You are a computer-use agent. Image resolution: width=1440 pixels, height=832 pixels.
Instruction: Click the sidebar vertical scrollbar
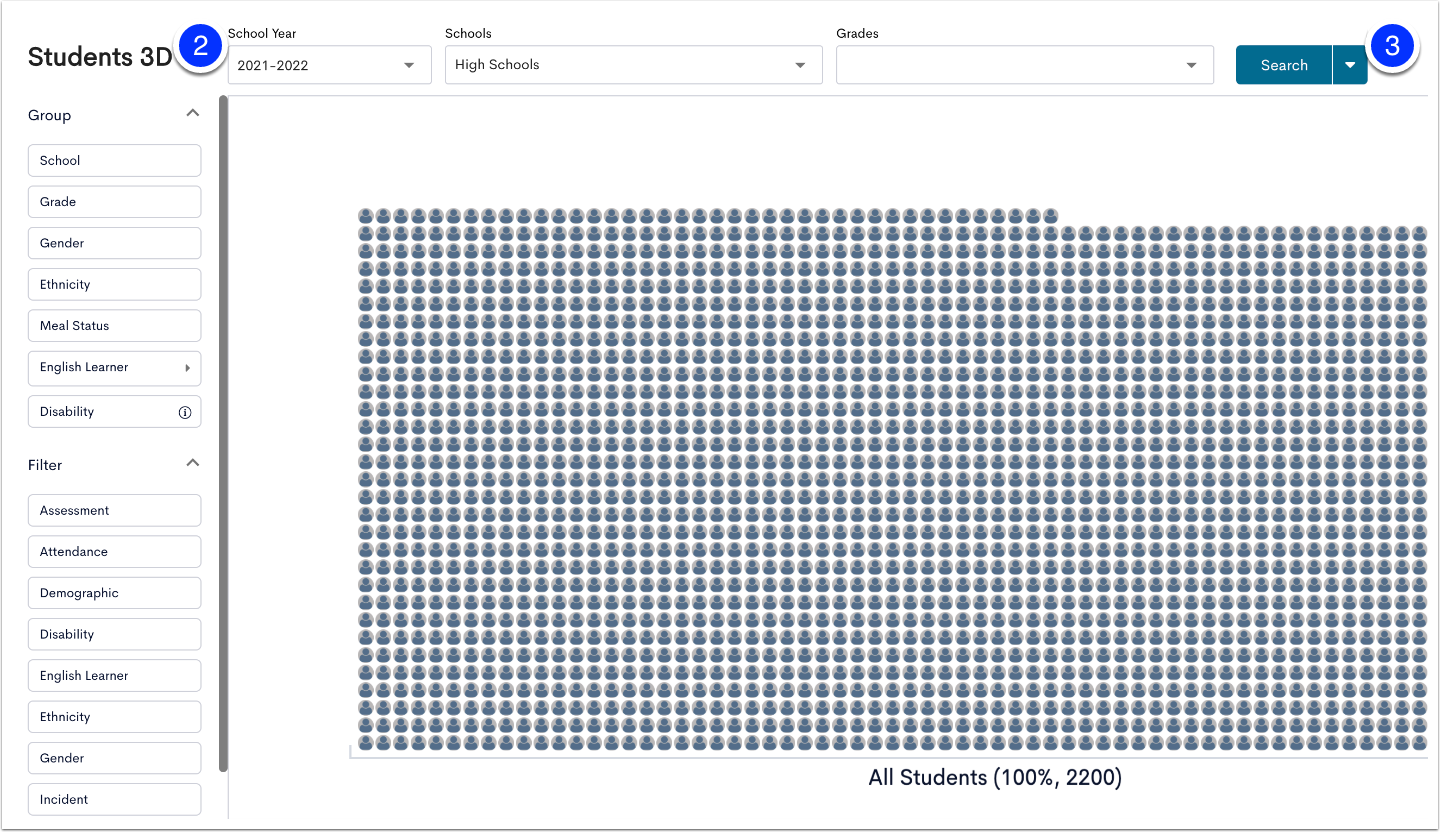(224, 433)
